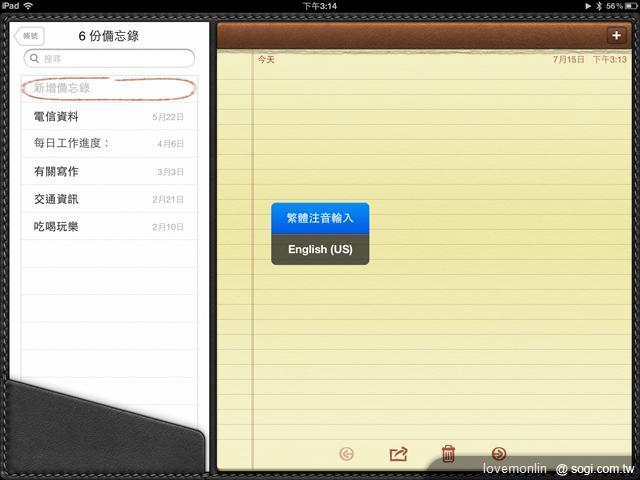Image resolution: width=640 pixels, height=480 pixels.
Task: Go to the previous note with left arrow
Action: point(346,453)
